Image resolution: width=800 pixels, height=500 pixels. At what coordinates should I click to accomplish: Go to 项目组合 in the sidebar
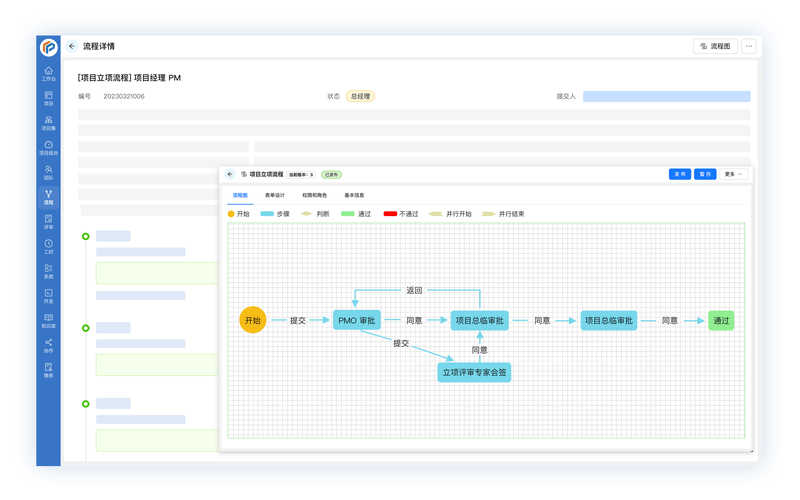48,147
